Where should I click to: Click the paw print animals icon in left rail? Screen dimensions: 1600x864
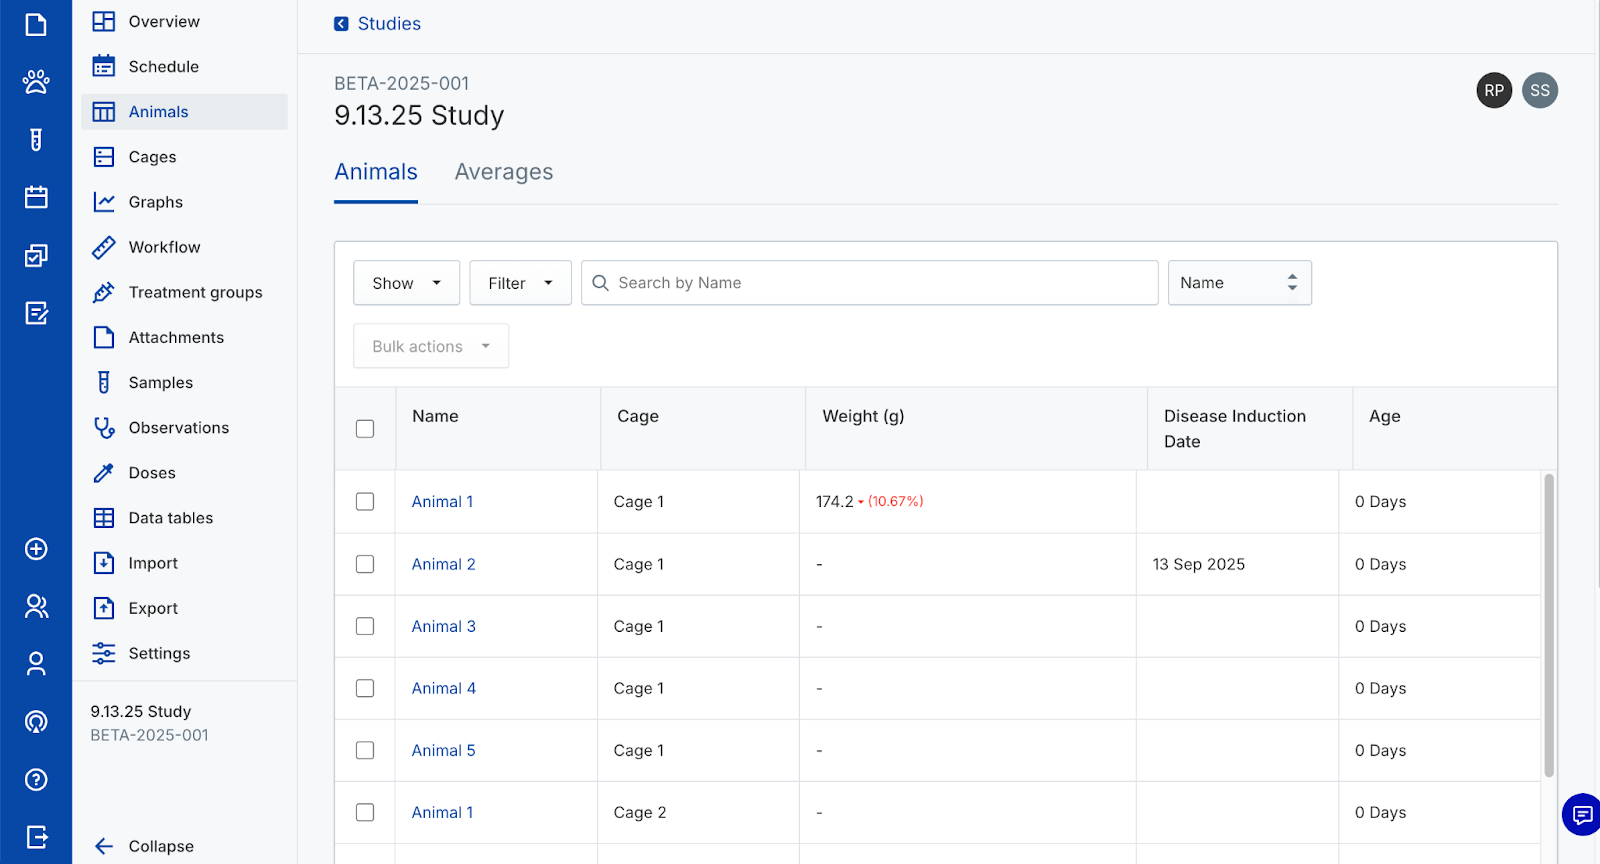[36, 82]
